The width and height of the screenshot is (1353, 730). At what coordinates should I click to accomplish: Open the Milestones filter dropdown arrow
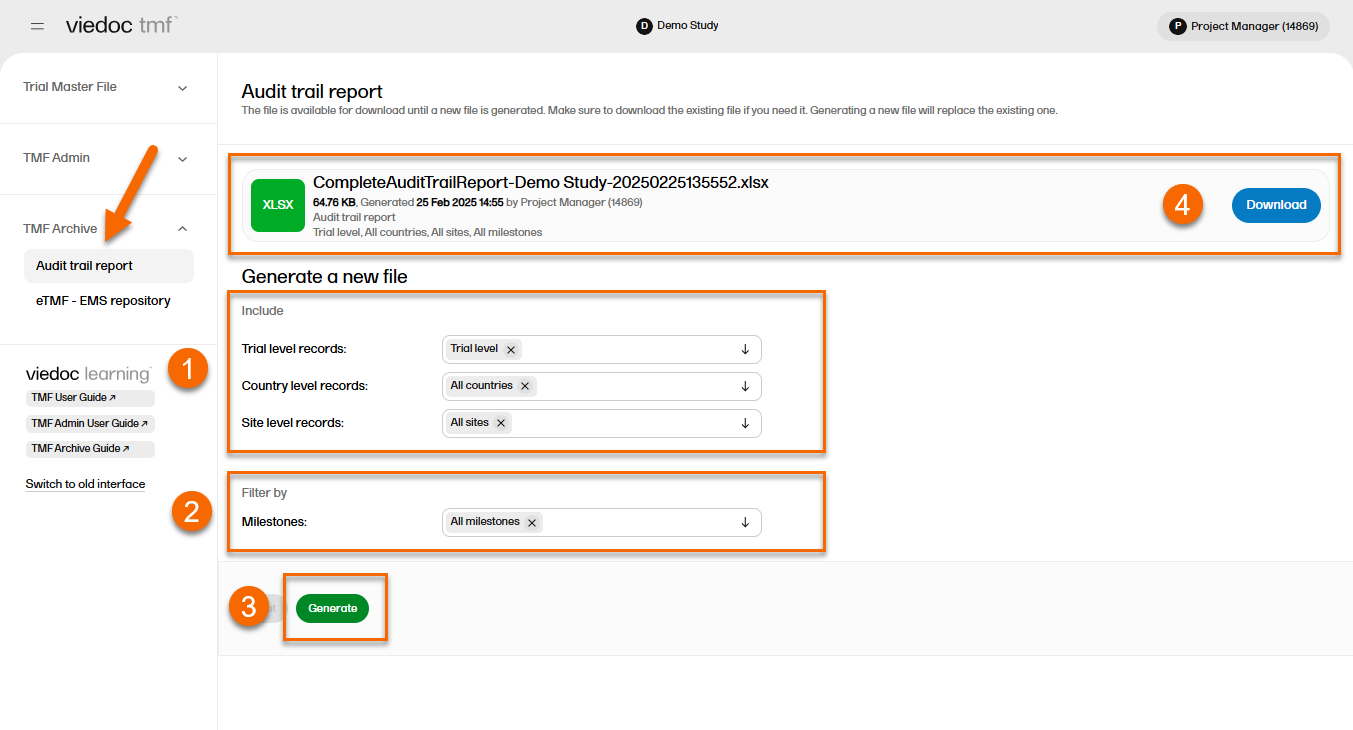pos(745,522)
